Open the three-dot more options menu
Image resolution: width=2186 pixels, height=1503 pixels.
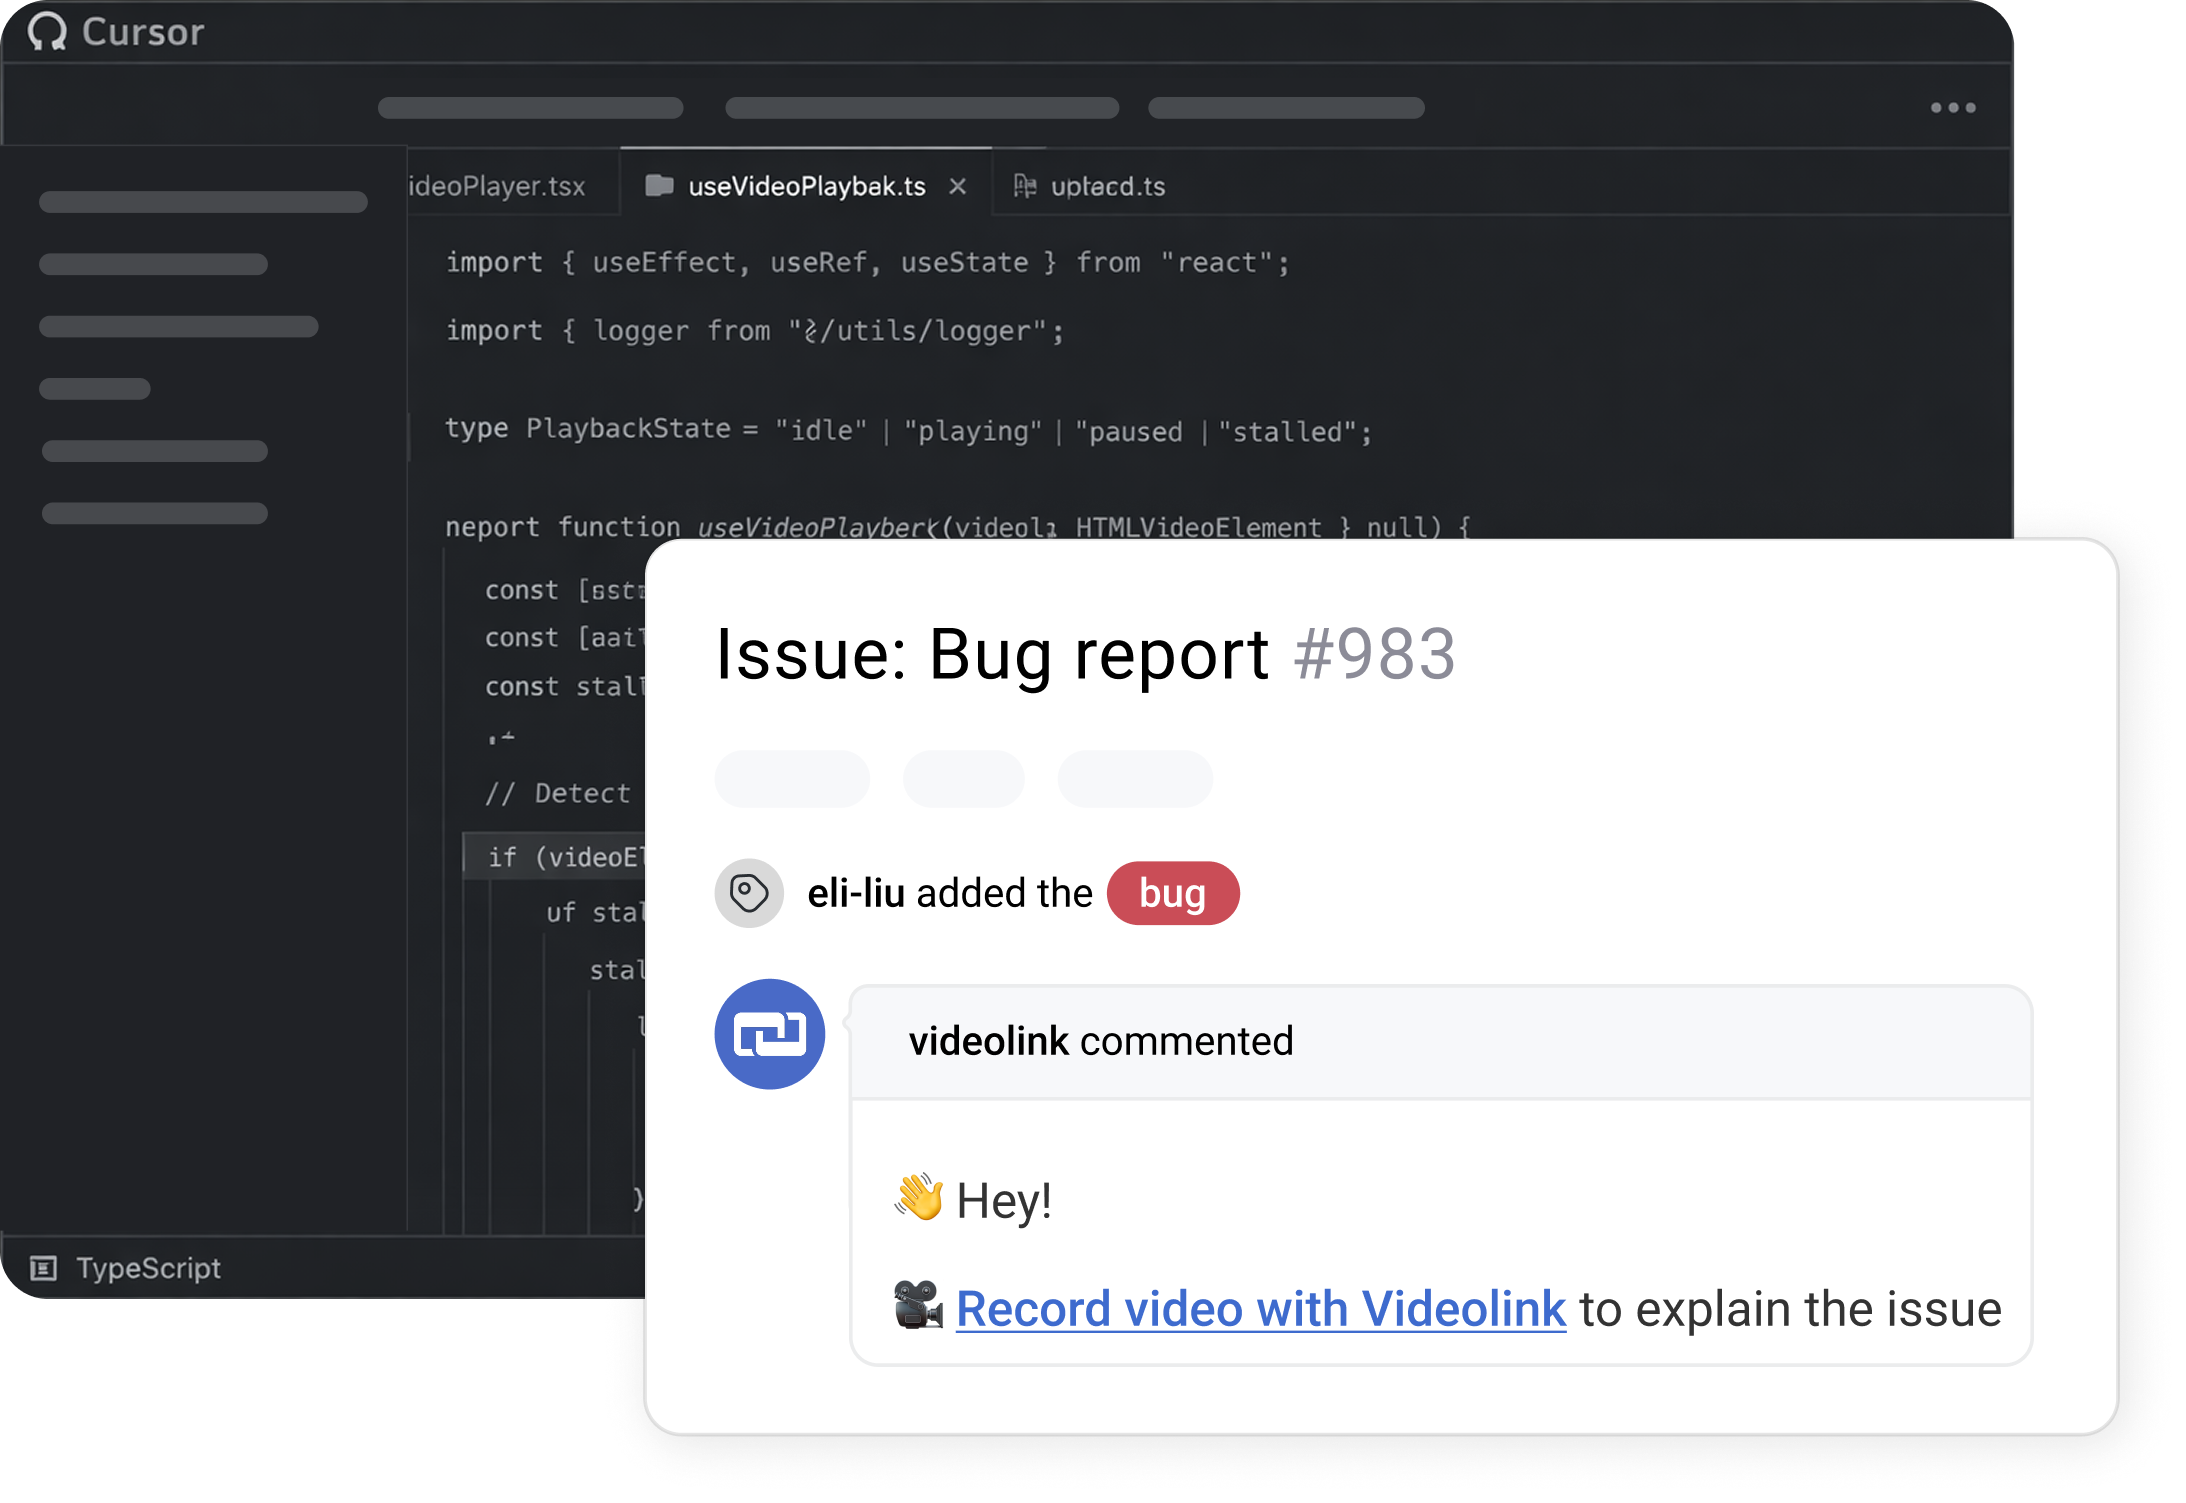coord(1952,108)
